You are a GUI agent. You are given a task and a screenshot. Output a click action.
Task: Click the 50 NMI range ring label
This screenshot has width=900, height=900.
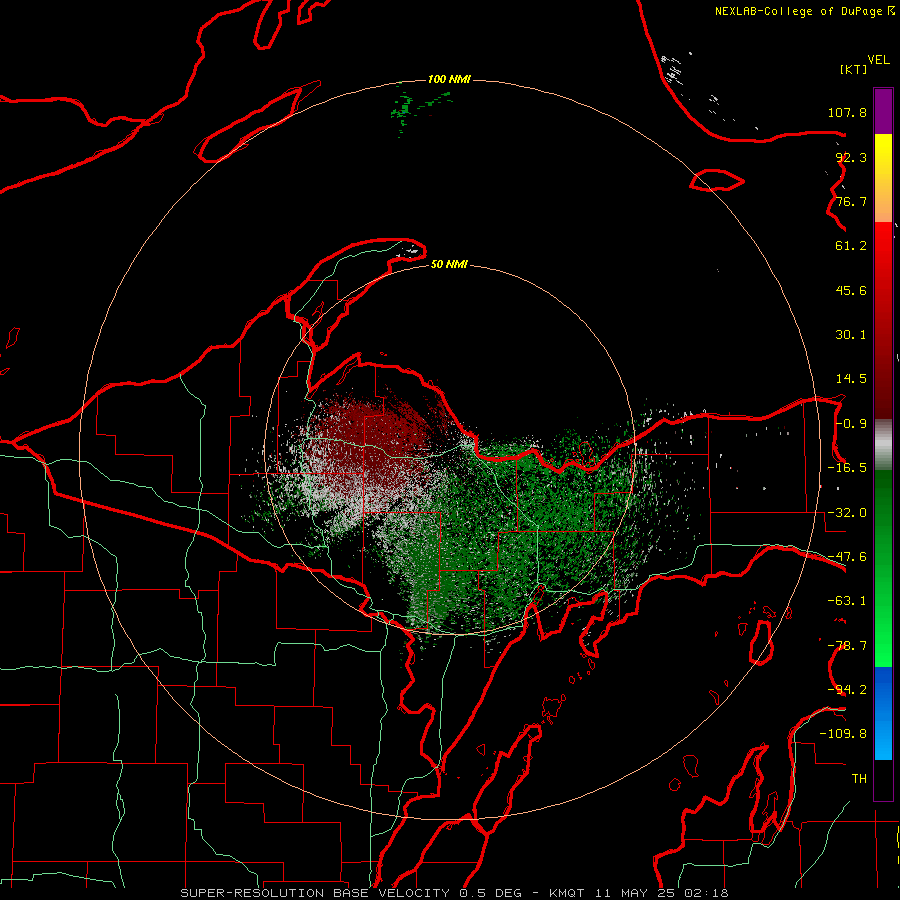coord(449,264)
